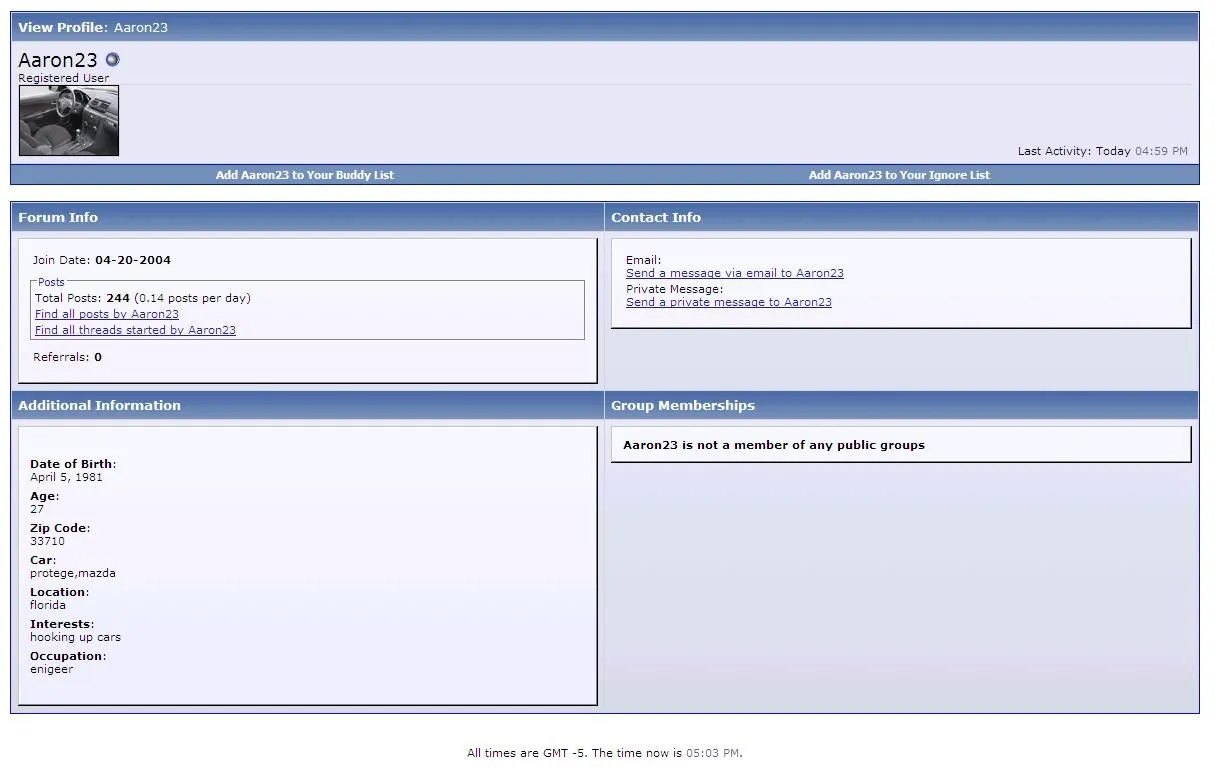Click the Contact Info section header
Screen dimensions: 1215x771
(x=656, y=217)
